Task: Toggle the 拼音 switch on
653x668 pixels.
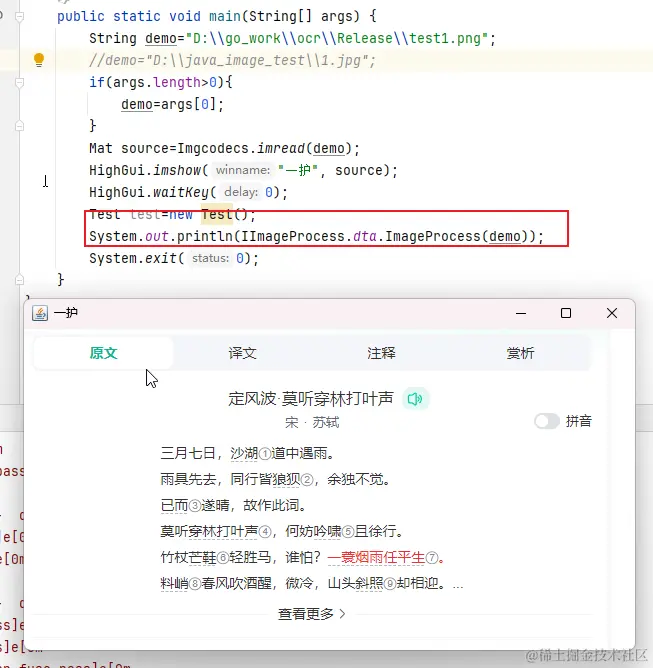Action: pyautogui.click(x=547, y=421)
